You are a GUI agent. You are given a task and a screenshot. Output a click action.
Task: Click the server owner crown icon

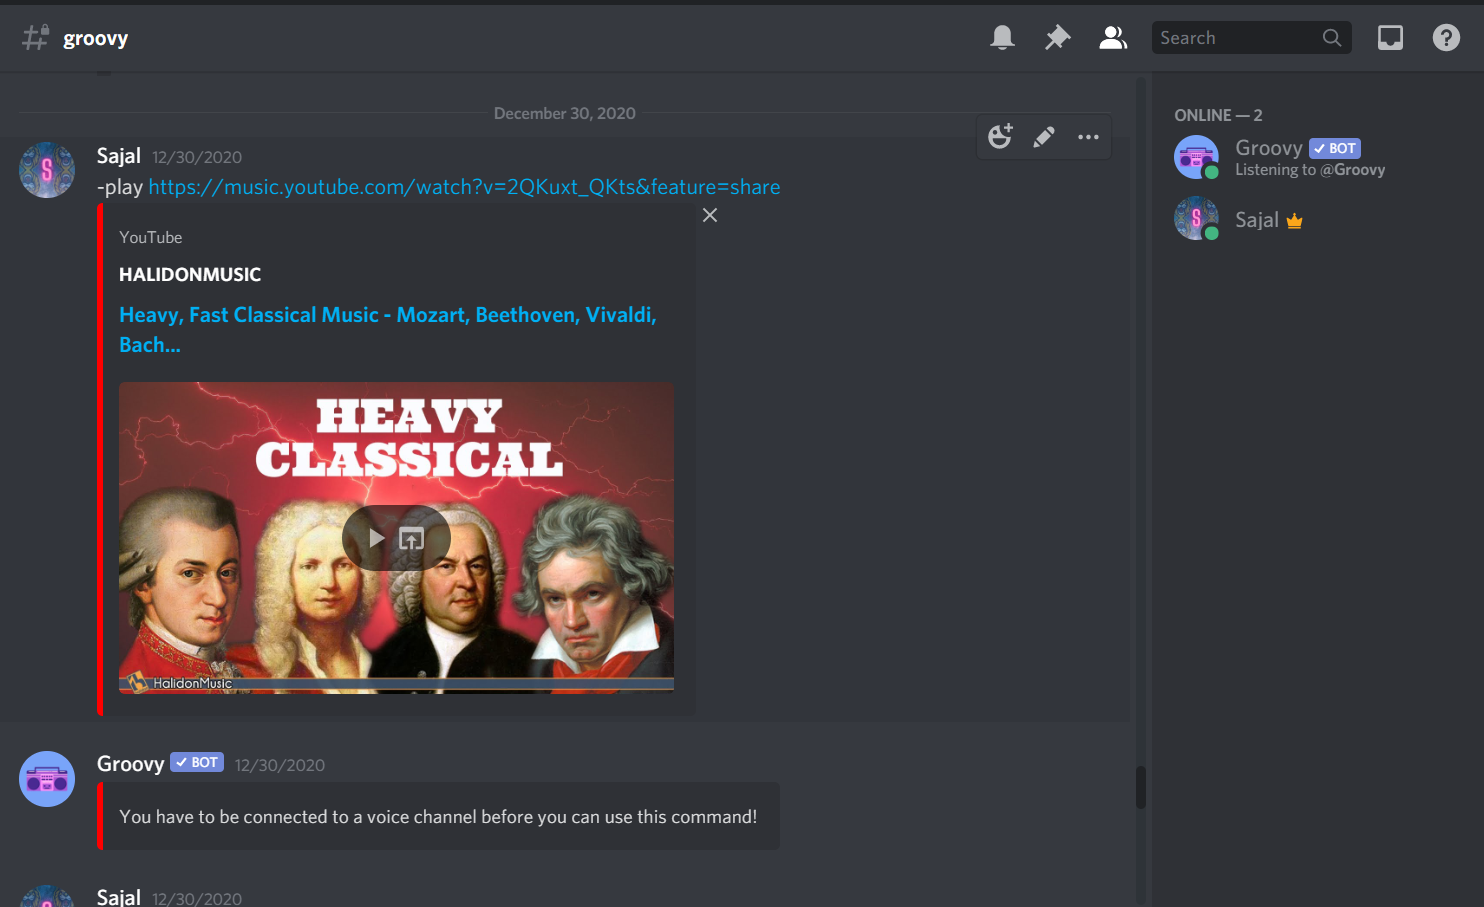pos(1295,221)
